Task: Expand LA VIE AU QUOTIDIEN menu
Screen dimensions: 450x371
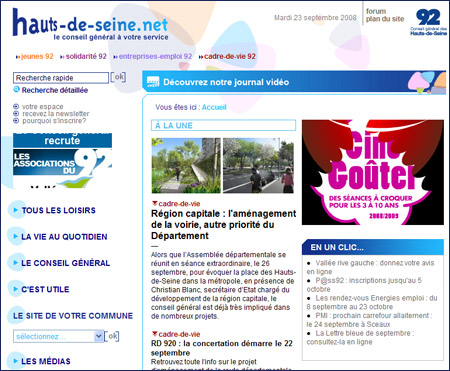Action: coord(64,237)
